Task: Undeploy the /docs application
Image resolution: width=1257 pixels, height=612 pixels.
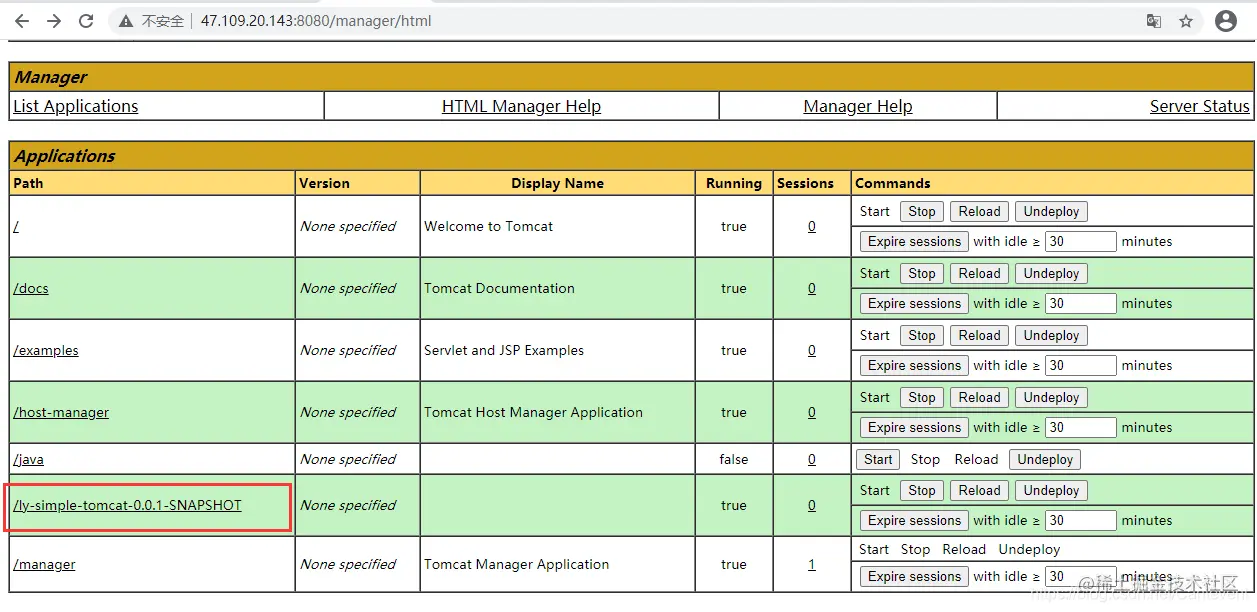Action: (x=1051, y=274)
